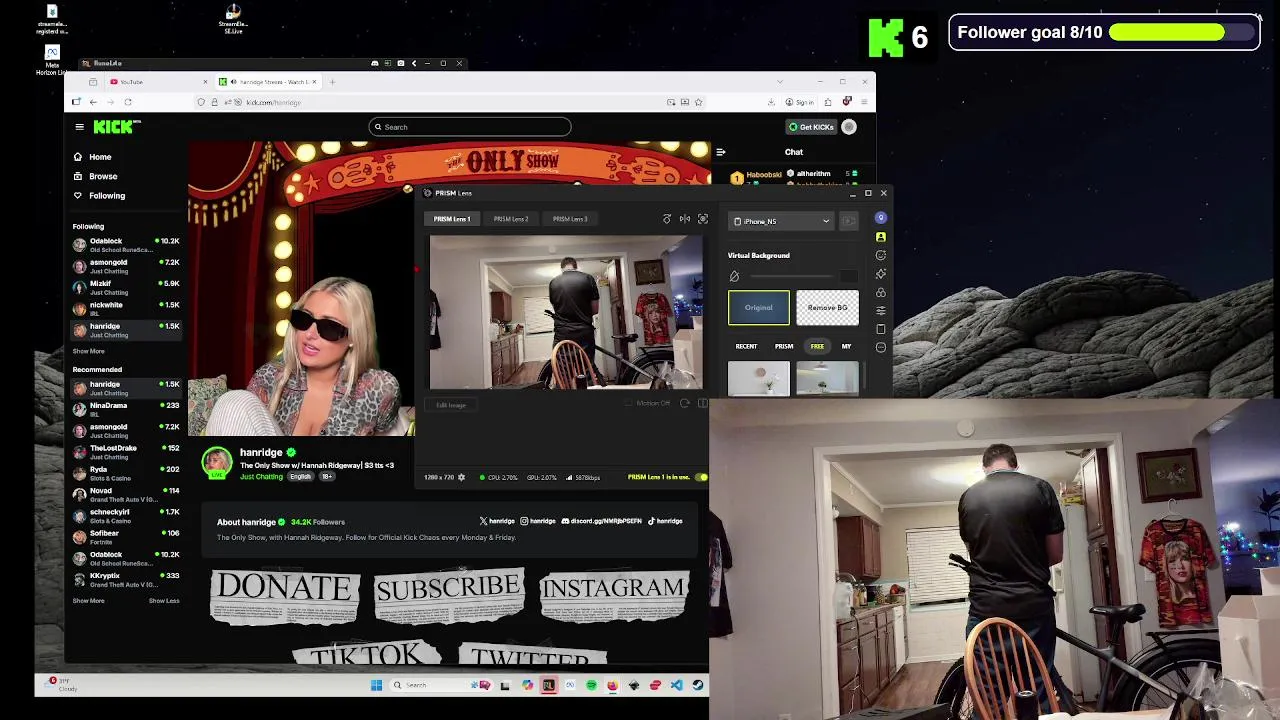Toggle the PRISM Lens 1 in use switch
The image size is (1280, 720).
click(701, 478)
